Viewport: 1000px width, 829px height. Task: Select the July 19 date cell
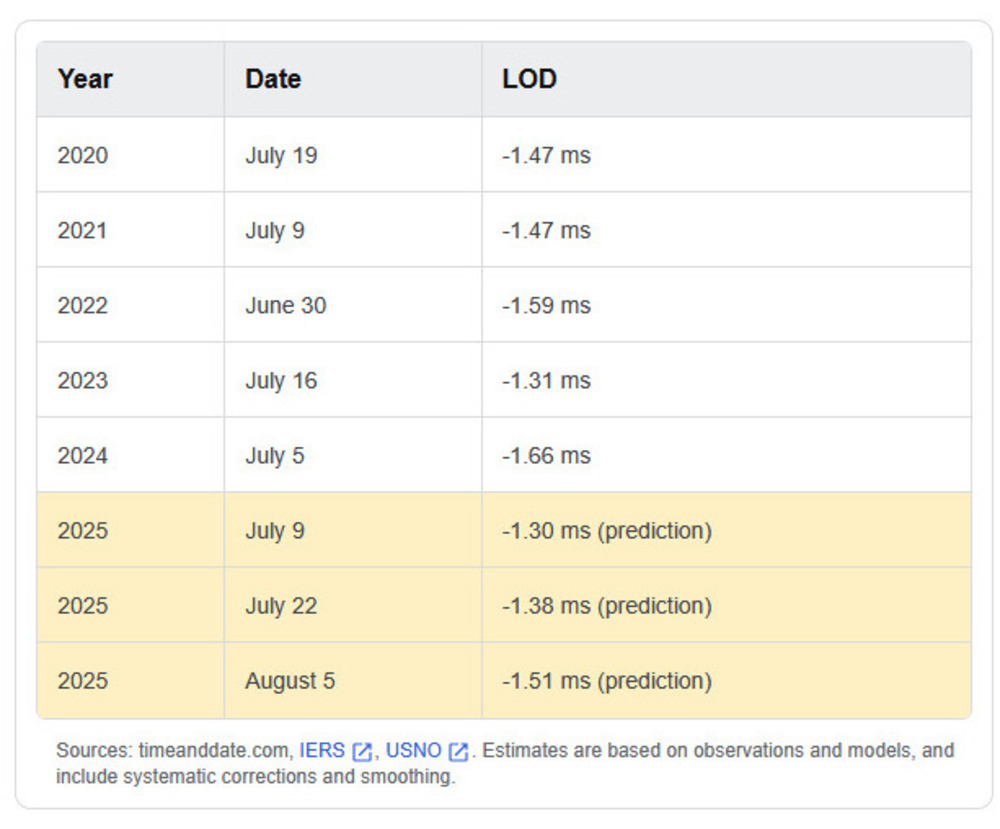pyautogui.click(x=281, y=155)
